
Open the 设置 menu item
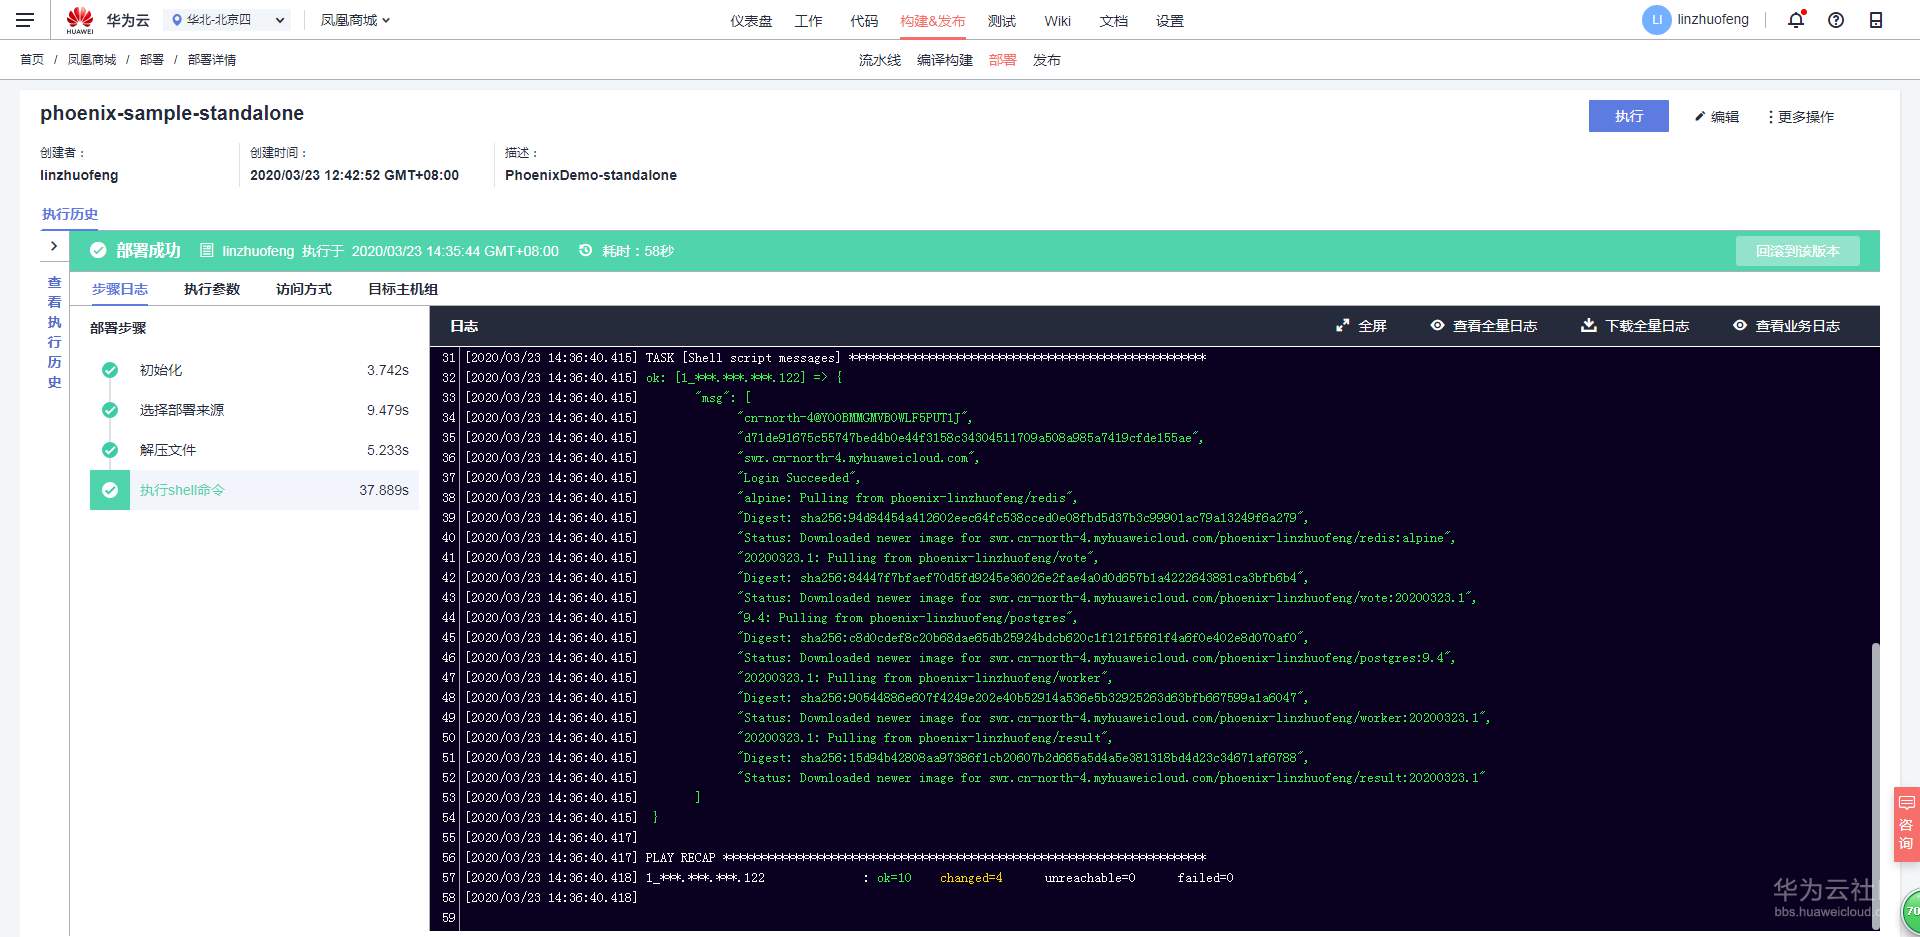[x=1169, y=21]
